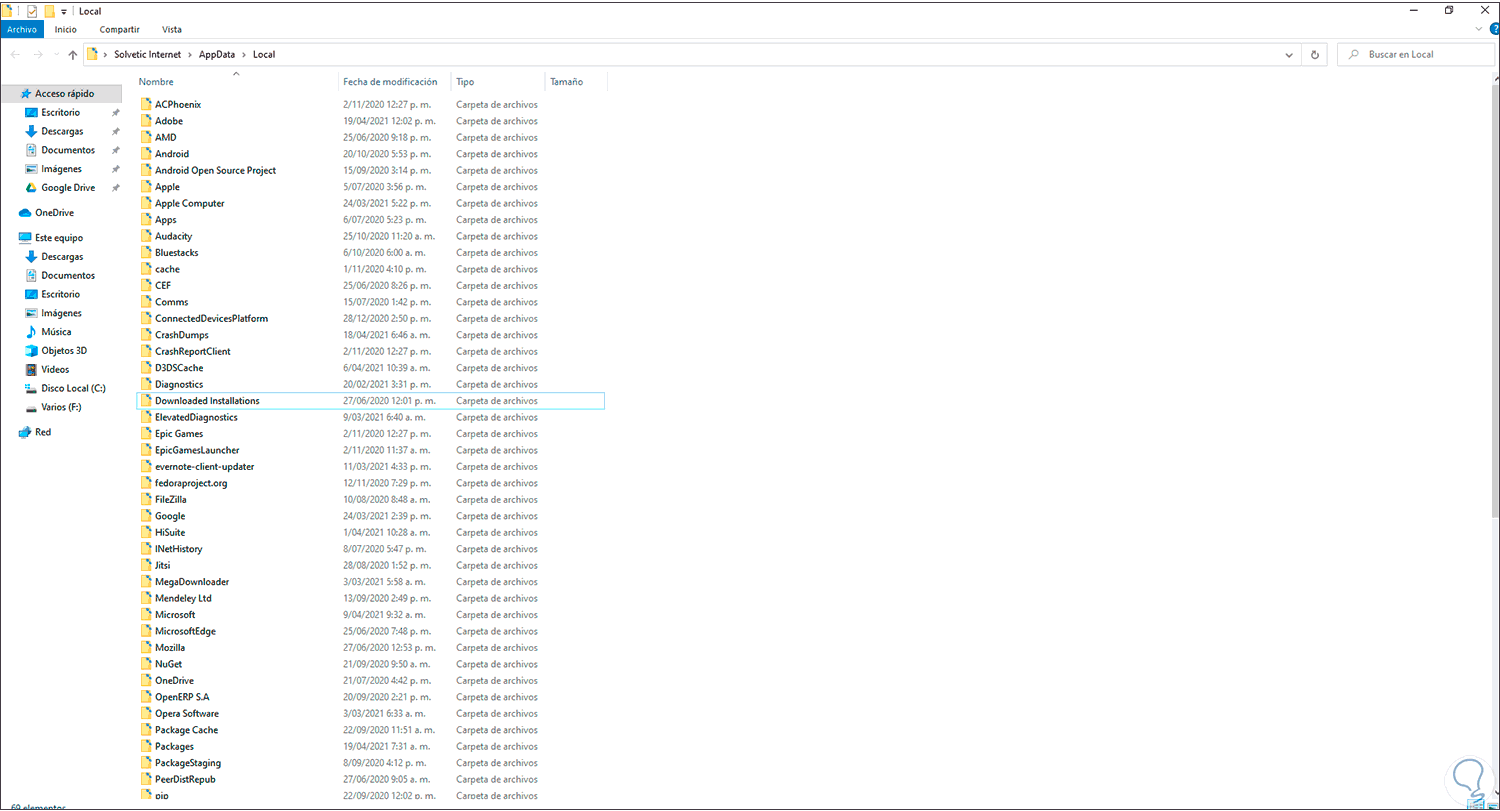Click the Local breadcrumb in address bar
The width and height of the screenshot is (1500, 811).
[x=264, y=55]
